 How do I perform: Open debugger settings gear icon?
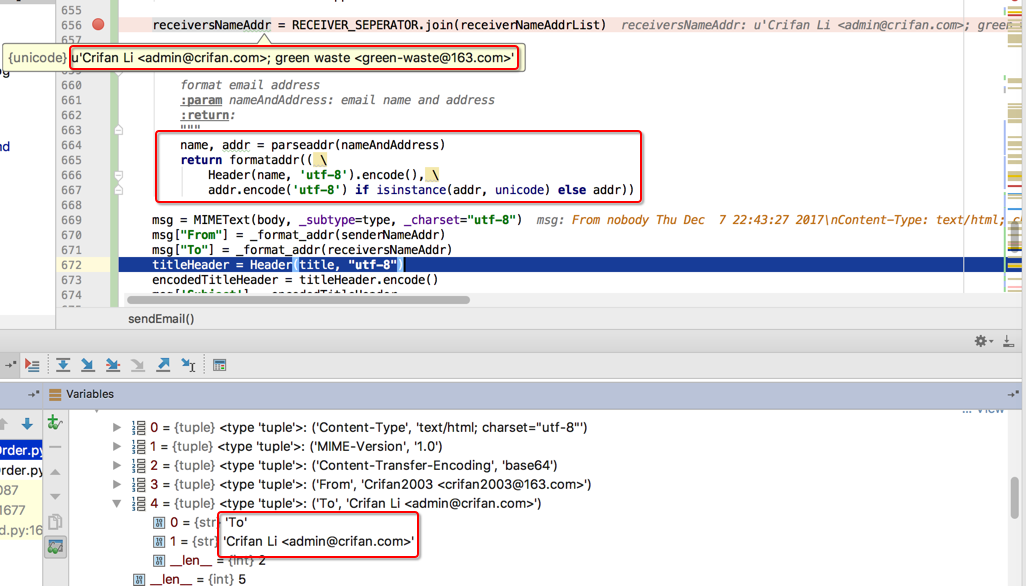tap(982, 341)
